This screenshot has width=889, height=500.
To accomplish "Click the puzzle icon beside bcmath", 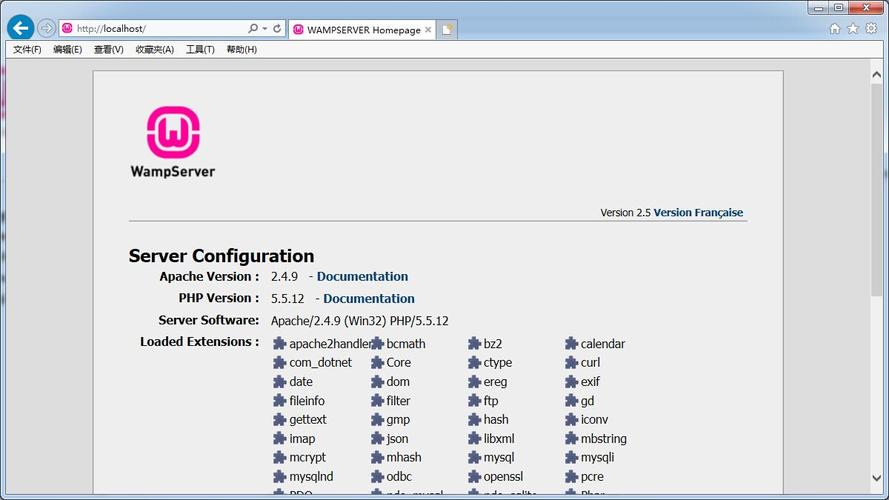I will (x=377, y=344).
